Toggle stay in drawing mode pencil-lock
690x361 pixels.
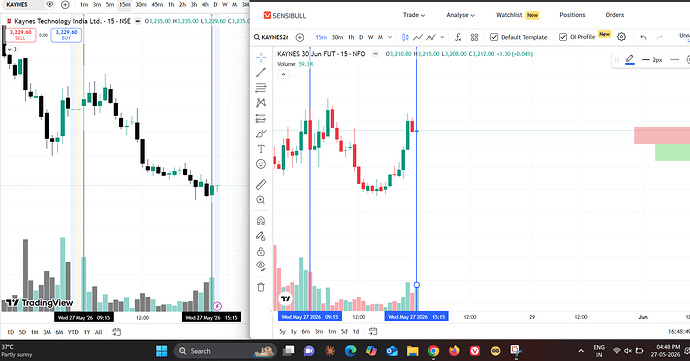tap(261, 236)
